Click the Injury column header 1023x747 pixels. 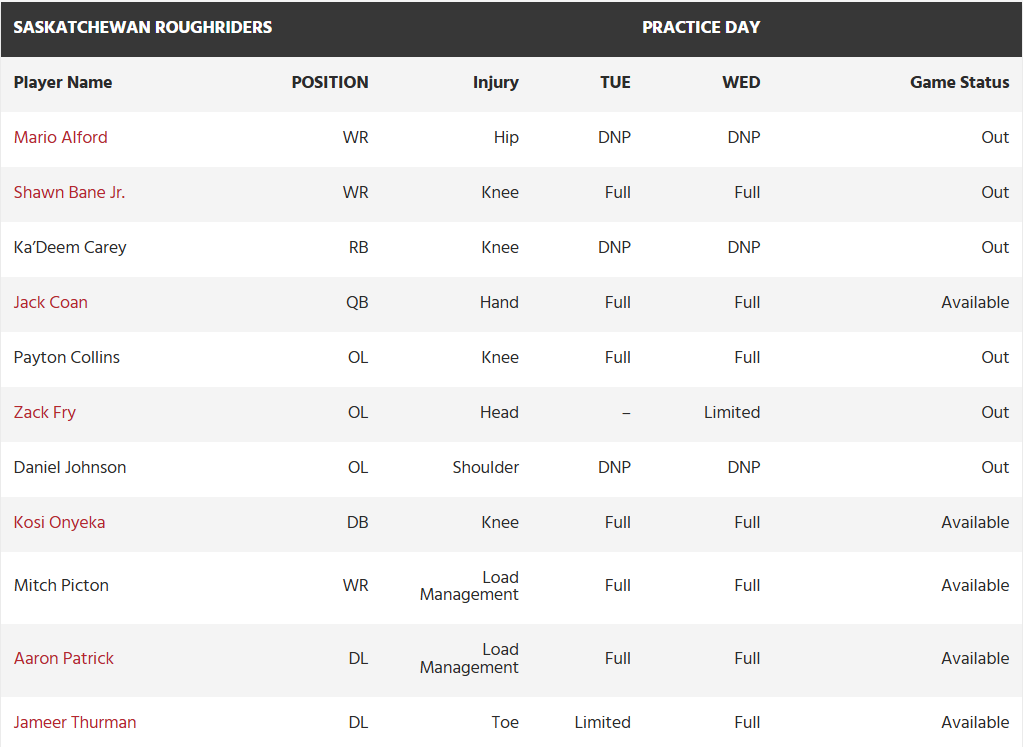click(x=496, y=82)
